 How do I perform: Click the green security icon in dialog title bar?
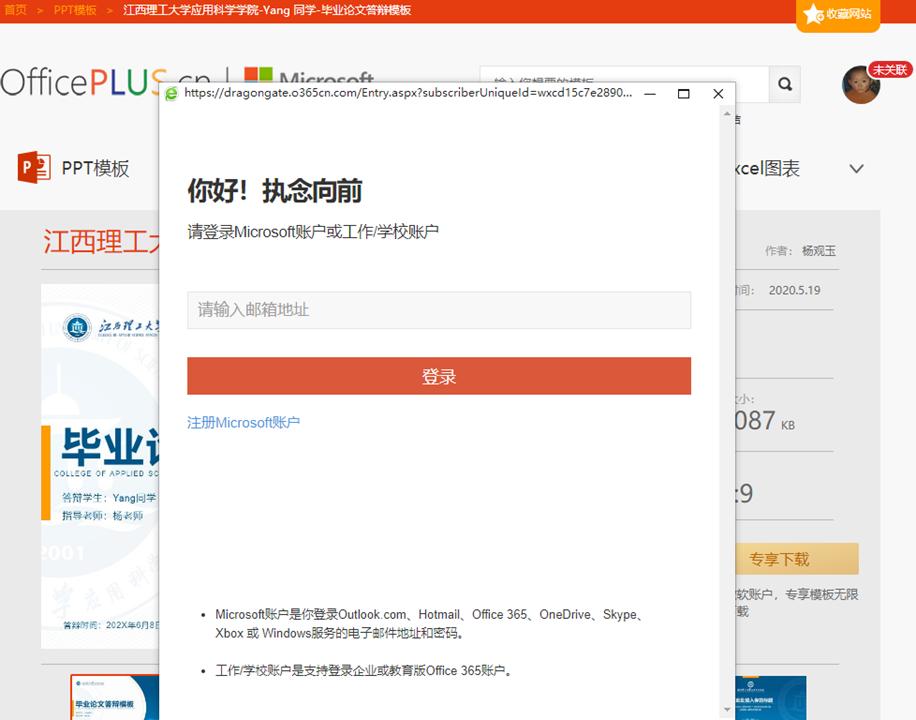point(172,92)
